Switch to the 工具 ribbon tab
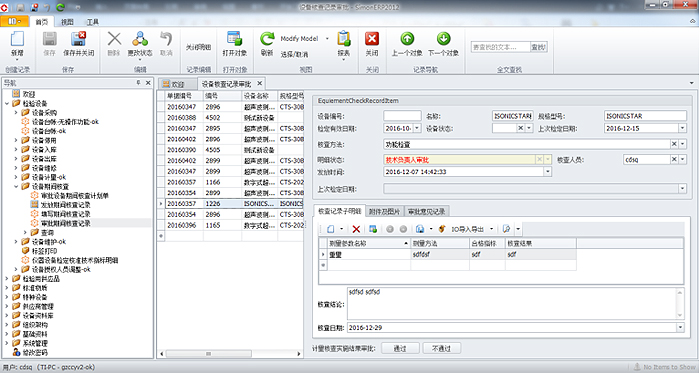Screen dimensions: 700x373 [x=92, y=22]
